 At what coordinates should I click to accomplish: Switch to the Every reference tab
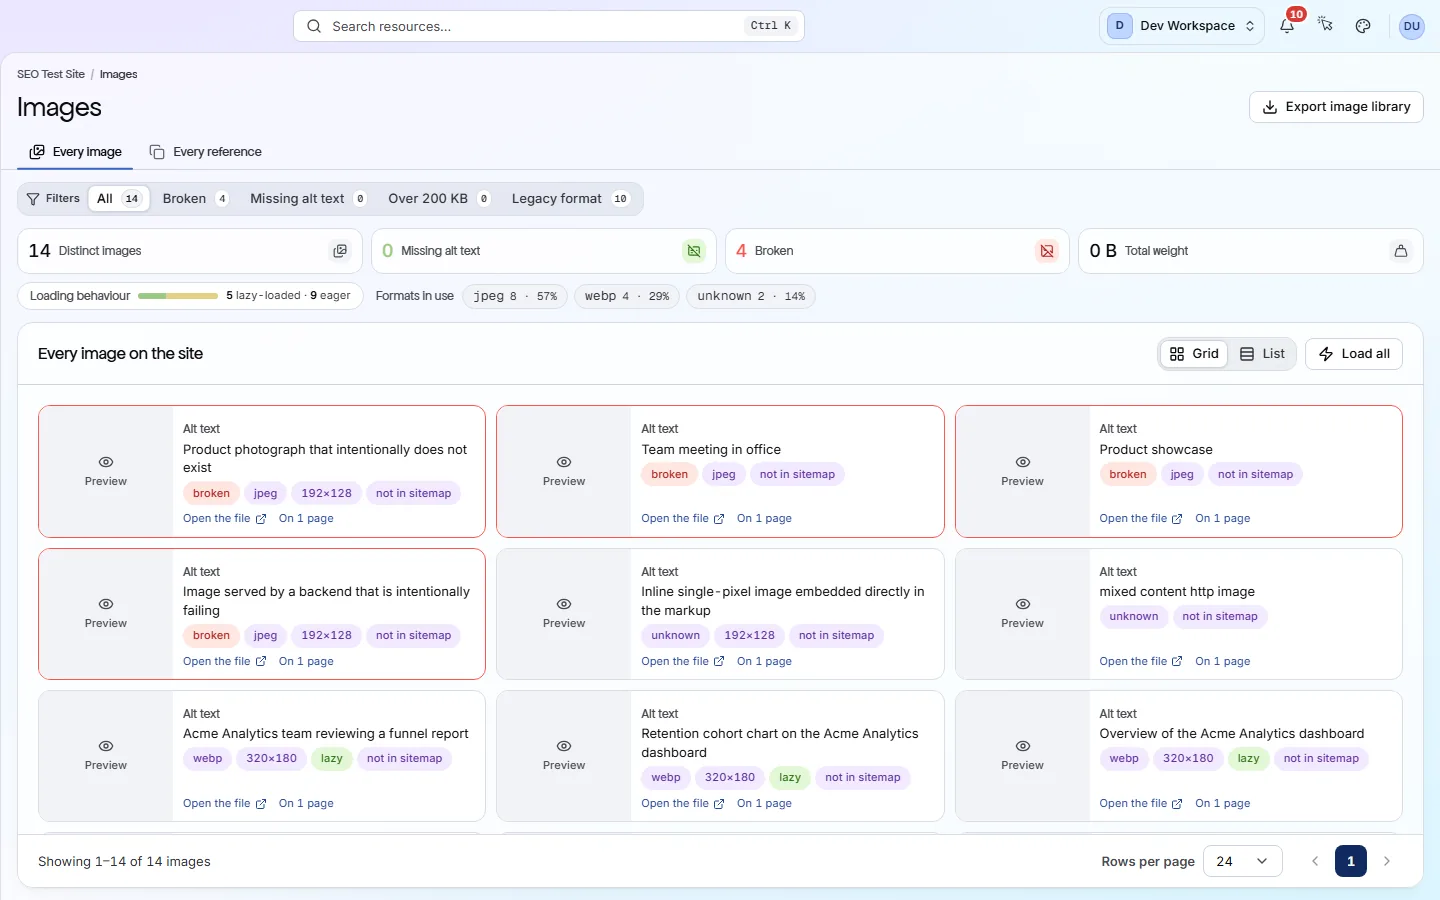coord(206,152)
